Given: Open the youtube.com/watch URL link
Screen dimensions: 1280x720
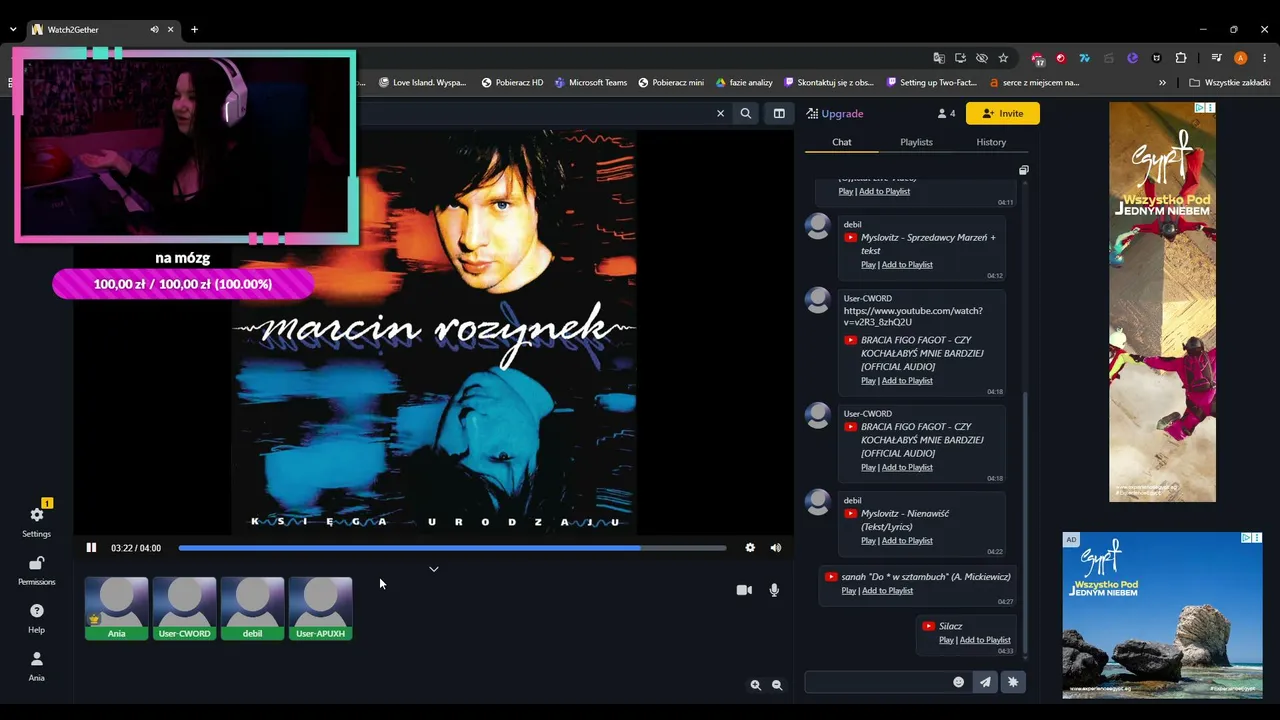Looking at the screenshot, I should pos(913,316).
